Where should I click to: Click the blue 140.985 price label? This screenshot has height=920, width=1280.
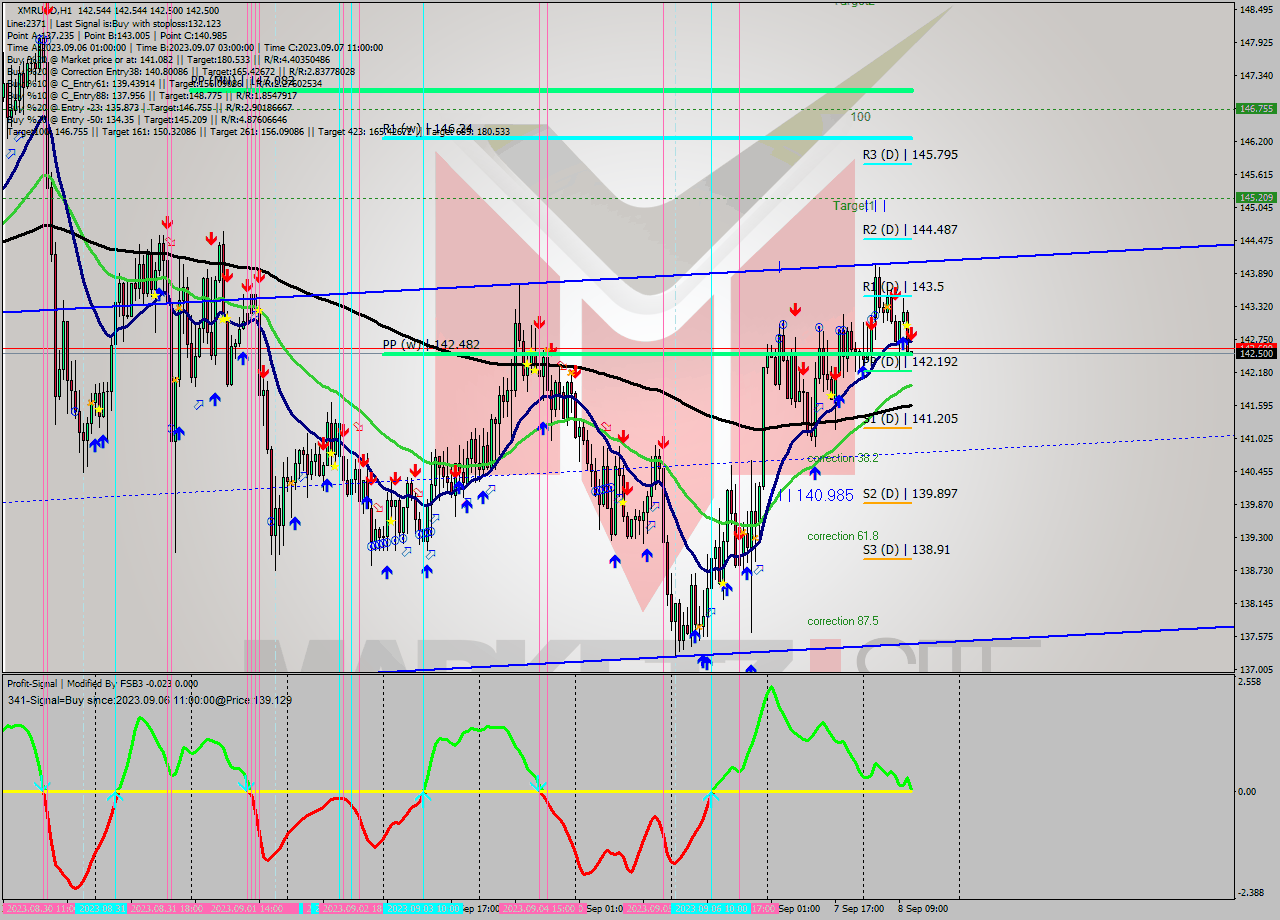coord(824,494)
